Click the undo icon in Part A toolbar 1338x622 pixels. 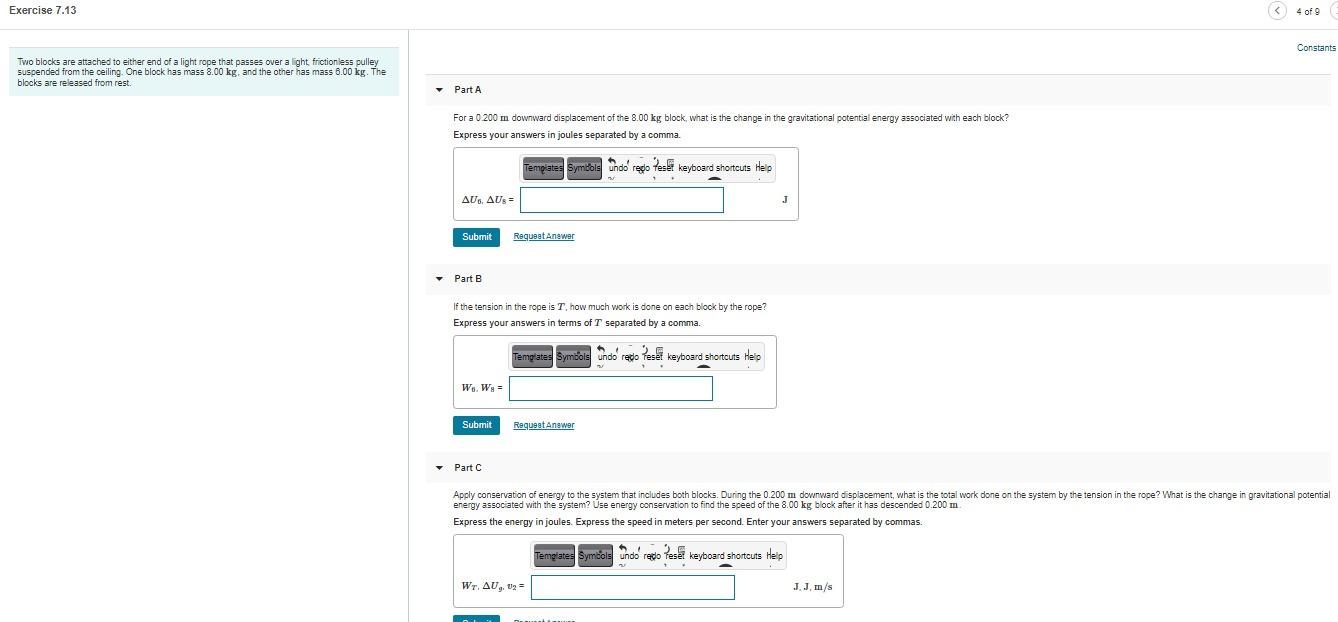click(617, 168)
